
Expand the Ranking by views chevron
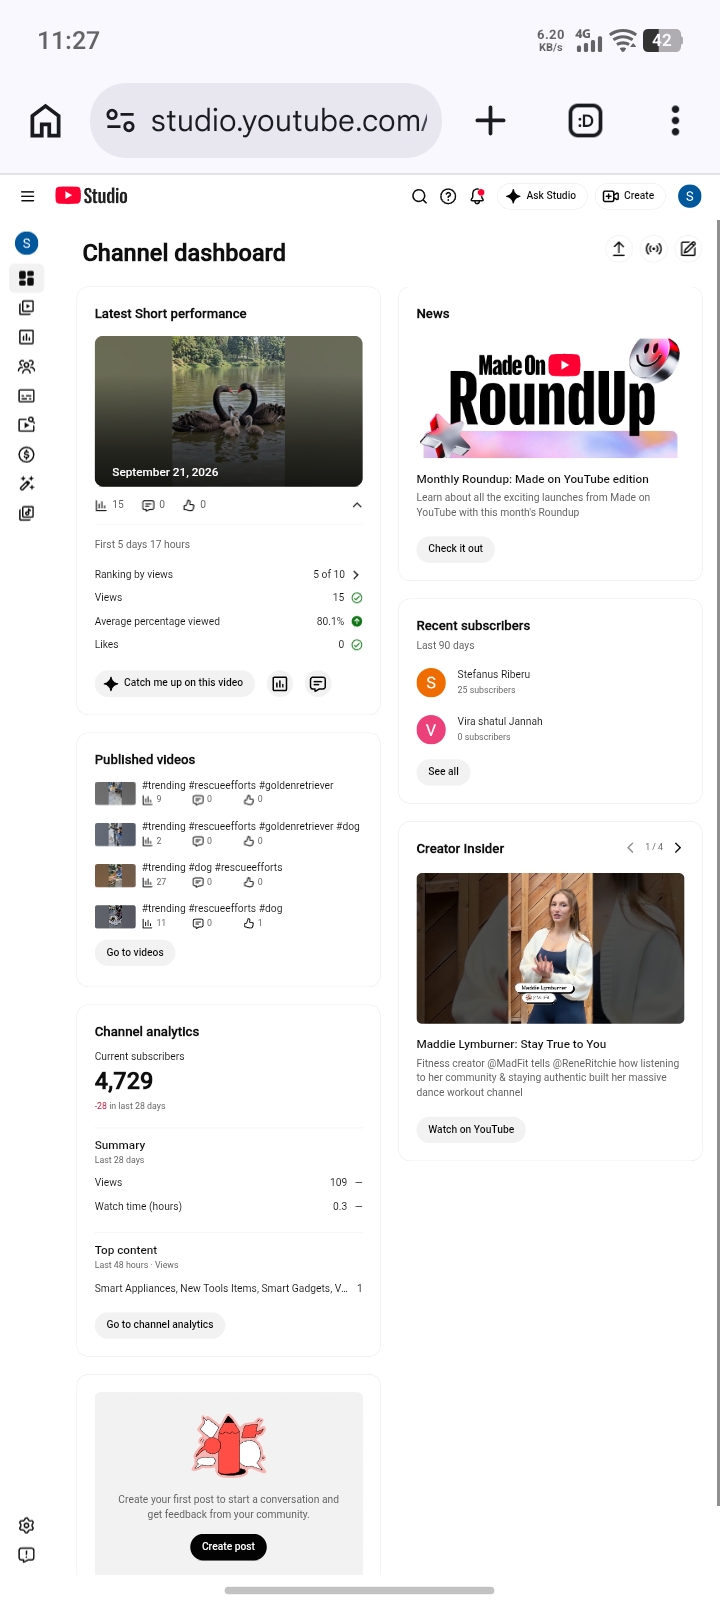[356, 575]
